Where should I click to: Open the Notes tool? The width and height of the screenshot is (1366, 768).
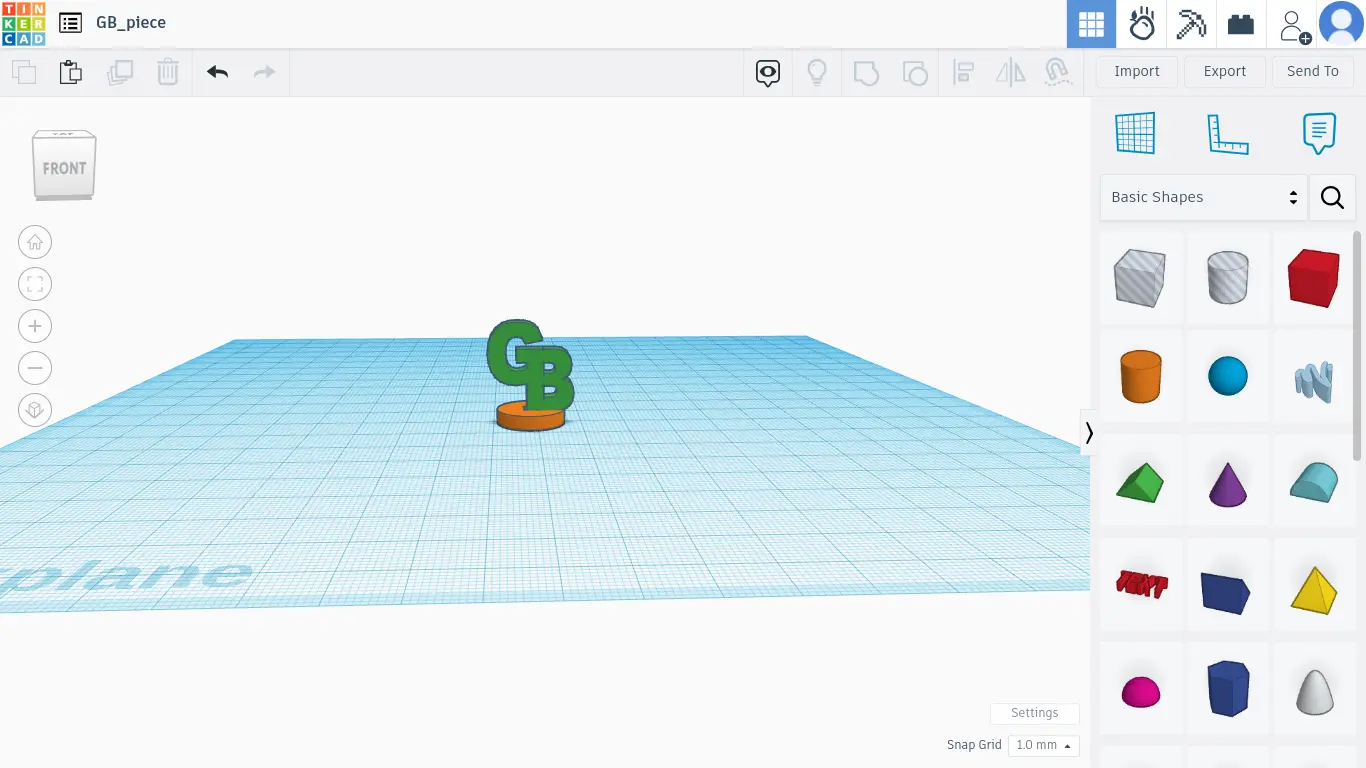[1318, 131]
